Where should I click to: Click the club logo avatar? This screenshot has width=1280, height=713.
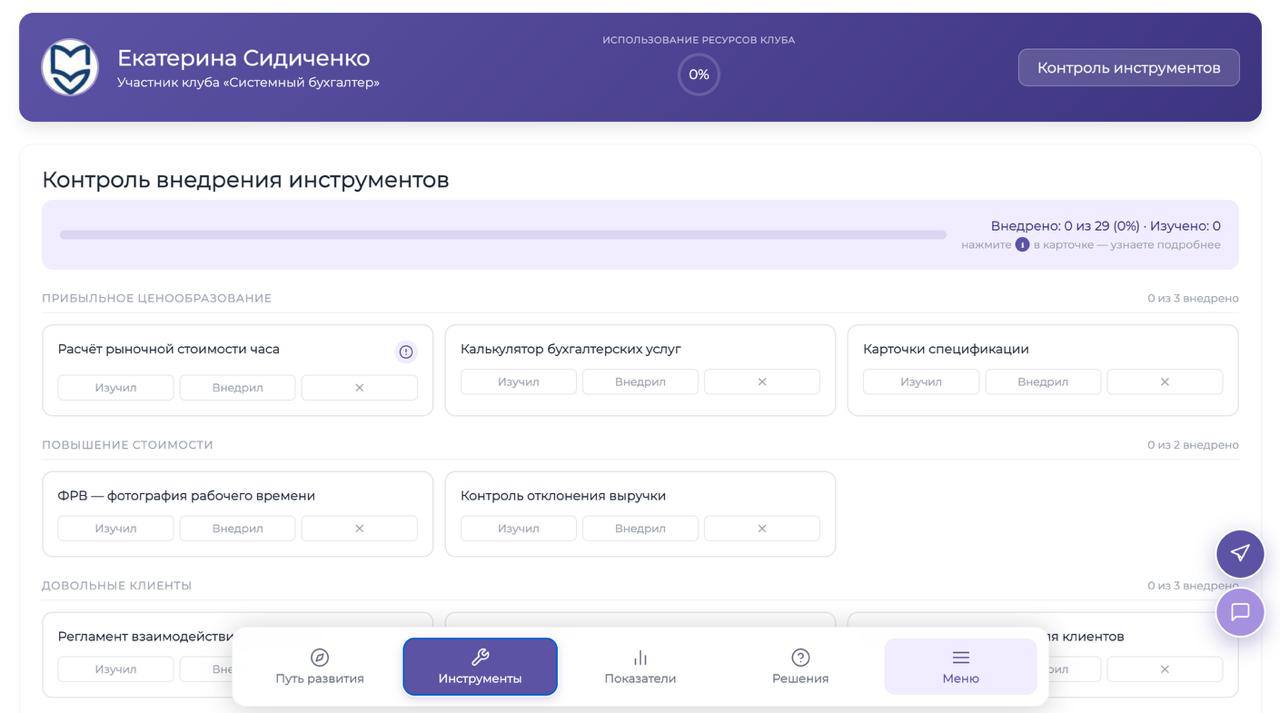pyautogui.click(x=70, y=68)
